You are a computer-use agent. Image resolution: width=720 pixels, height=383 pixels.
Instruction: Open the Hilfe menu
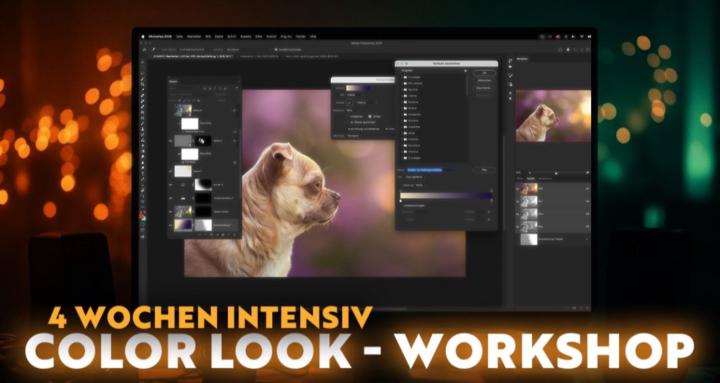coord(313,36)
